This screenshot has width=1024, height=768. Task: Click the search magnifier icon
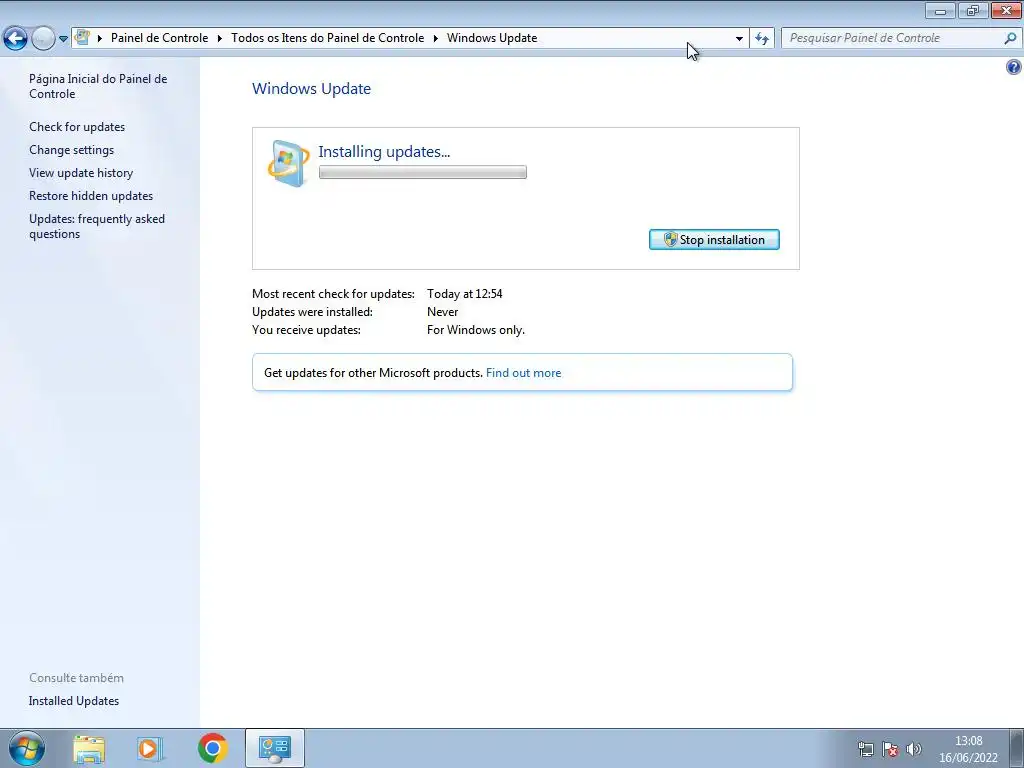[1010, 39]
